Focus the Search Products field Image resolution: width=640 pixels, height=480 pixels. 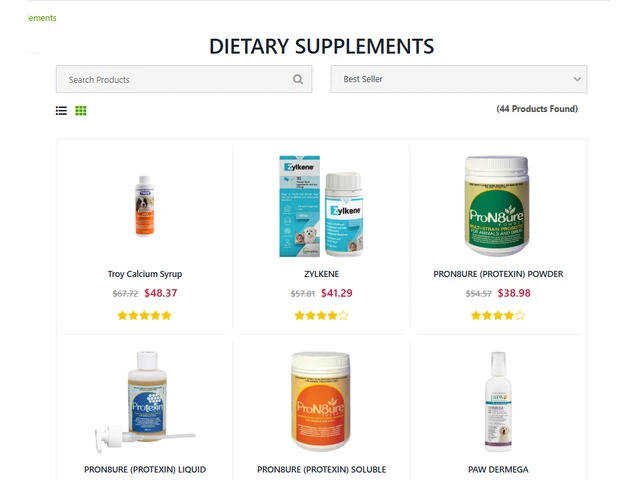click(184, 79)
